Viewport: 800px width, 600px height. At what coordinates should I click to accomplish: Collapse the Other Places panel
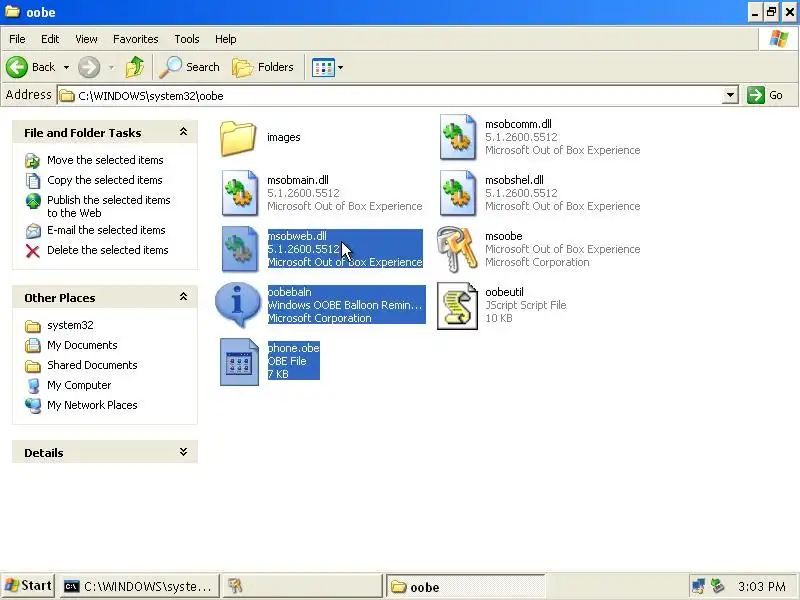coord(183,297)
